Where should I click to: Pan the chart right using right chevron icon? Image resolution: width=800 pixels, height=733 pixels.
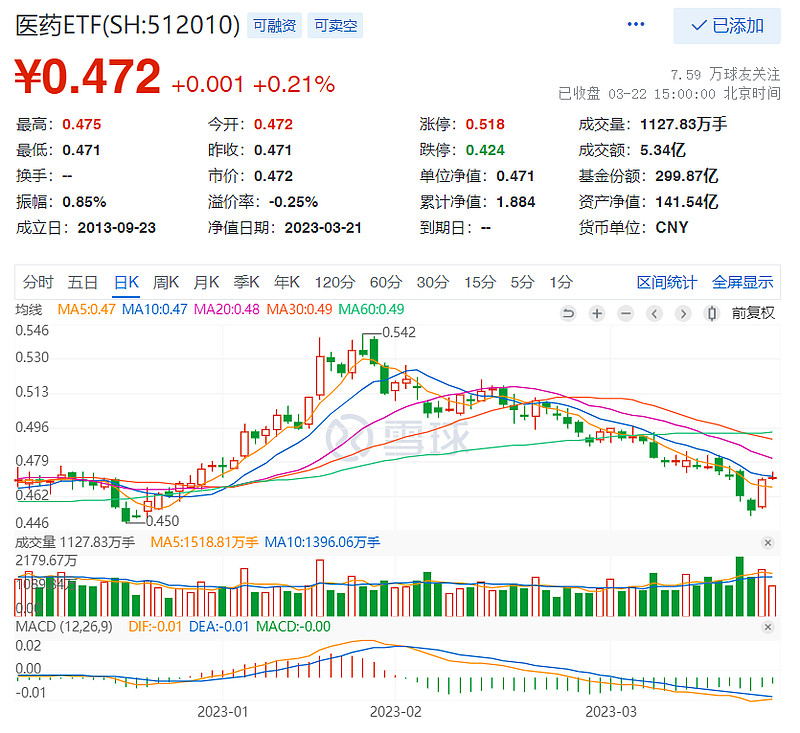pos(681,313)
